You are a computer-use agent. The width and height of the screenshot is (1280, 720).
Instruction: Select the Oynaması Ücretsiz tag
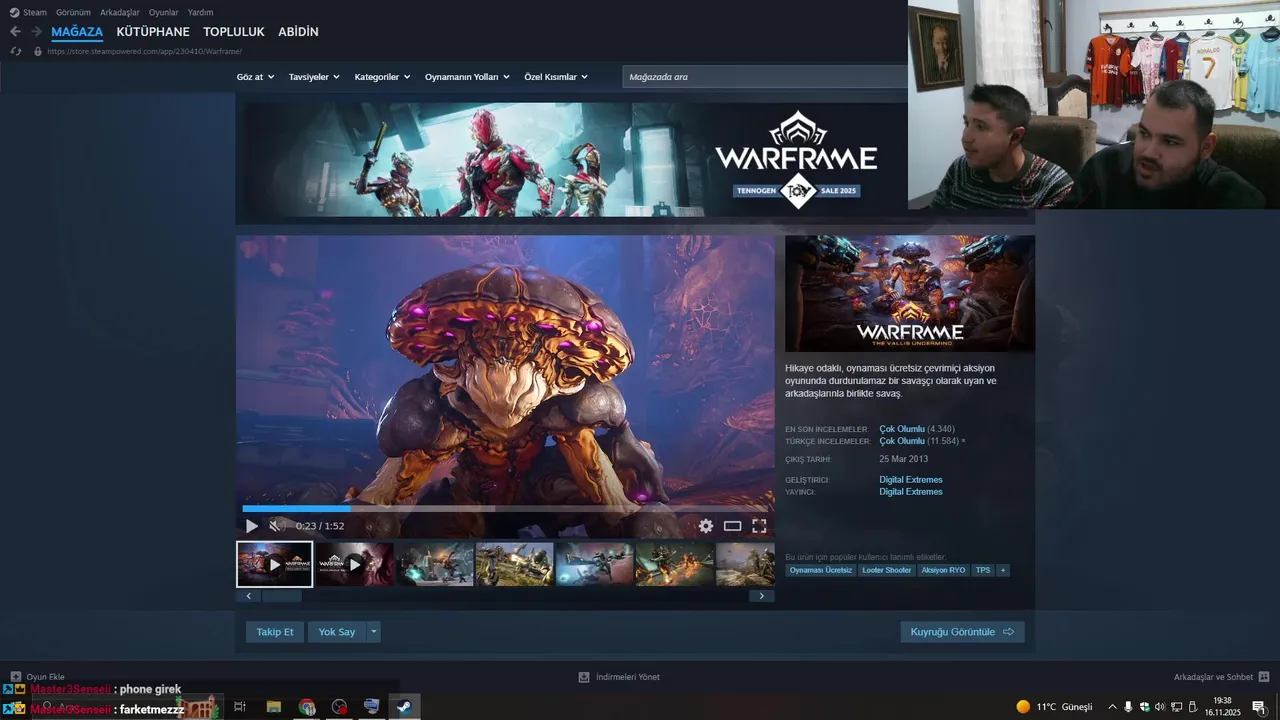click(821, 570)
